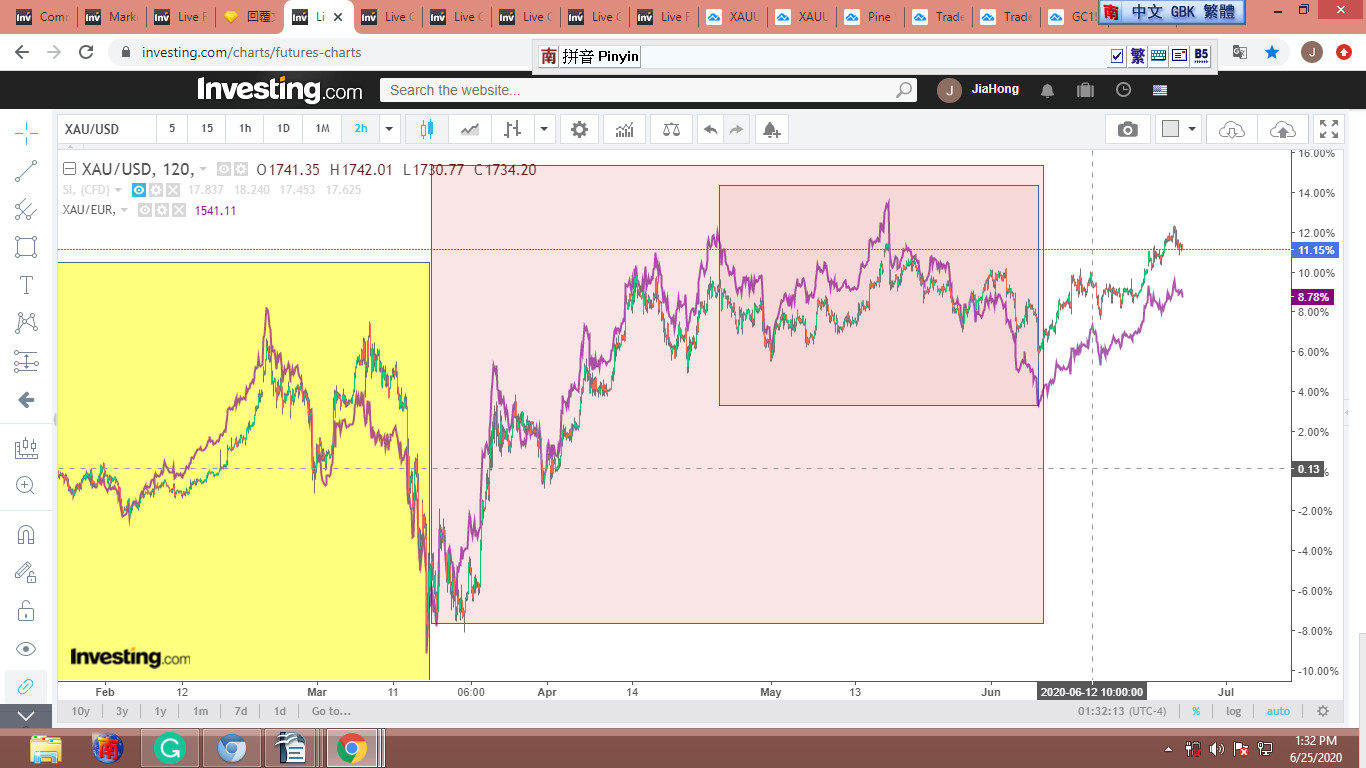Image resolution: width=1366 pixels, height=768 pixels.
Task: Click the Go to... button
Action: (331, 711)
